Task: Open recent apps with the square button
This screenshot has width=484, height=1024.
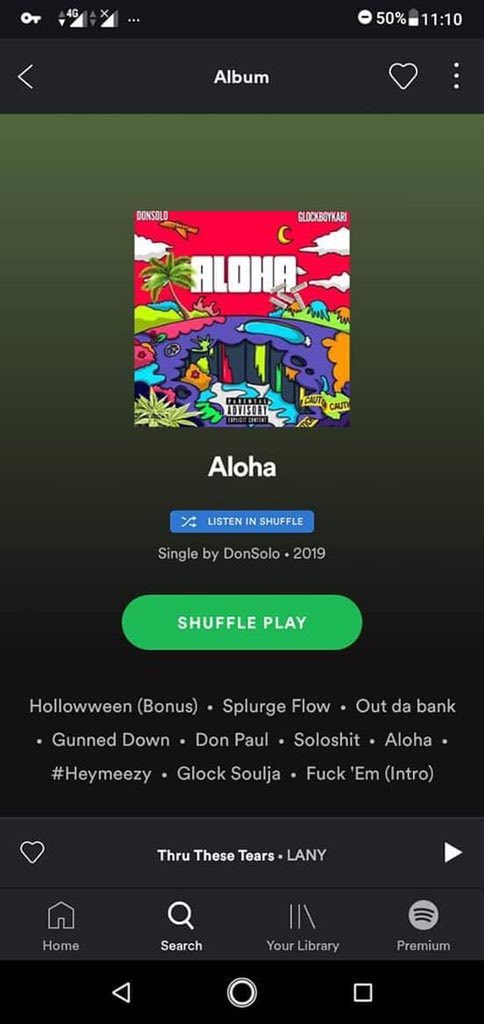Action: (x=363, y=993)
